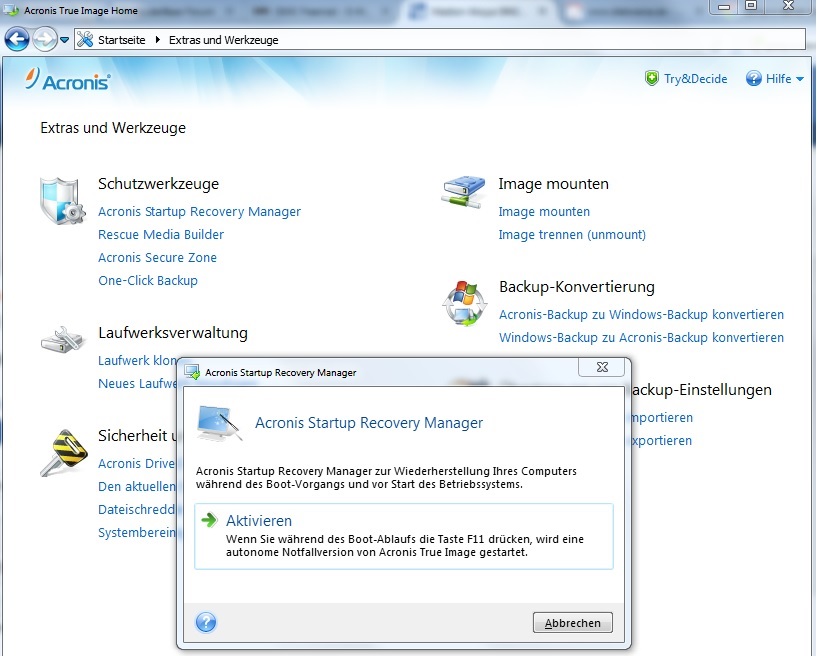
Task: Select 'Extras und Werkzeuge' breadcrumb entry
Action: (x=224, y=40)
